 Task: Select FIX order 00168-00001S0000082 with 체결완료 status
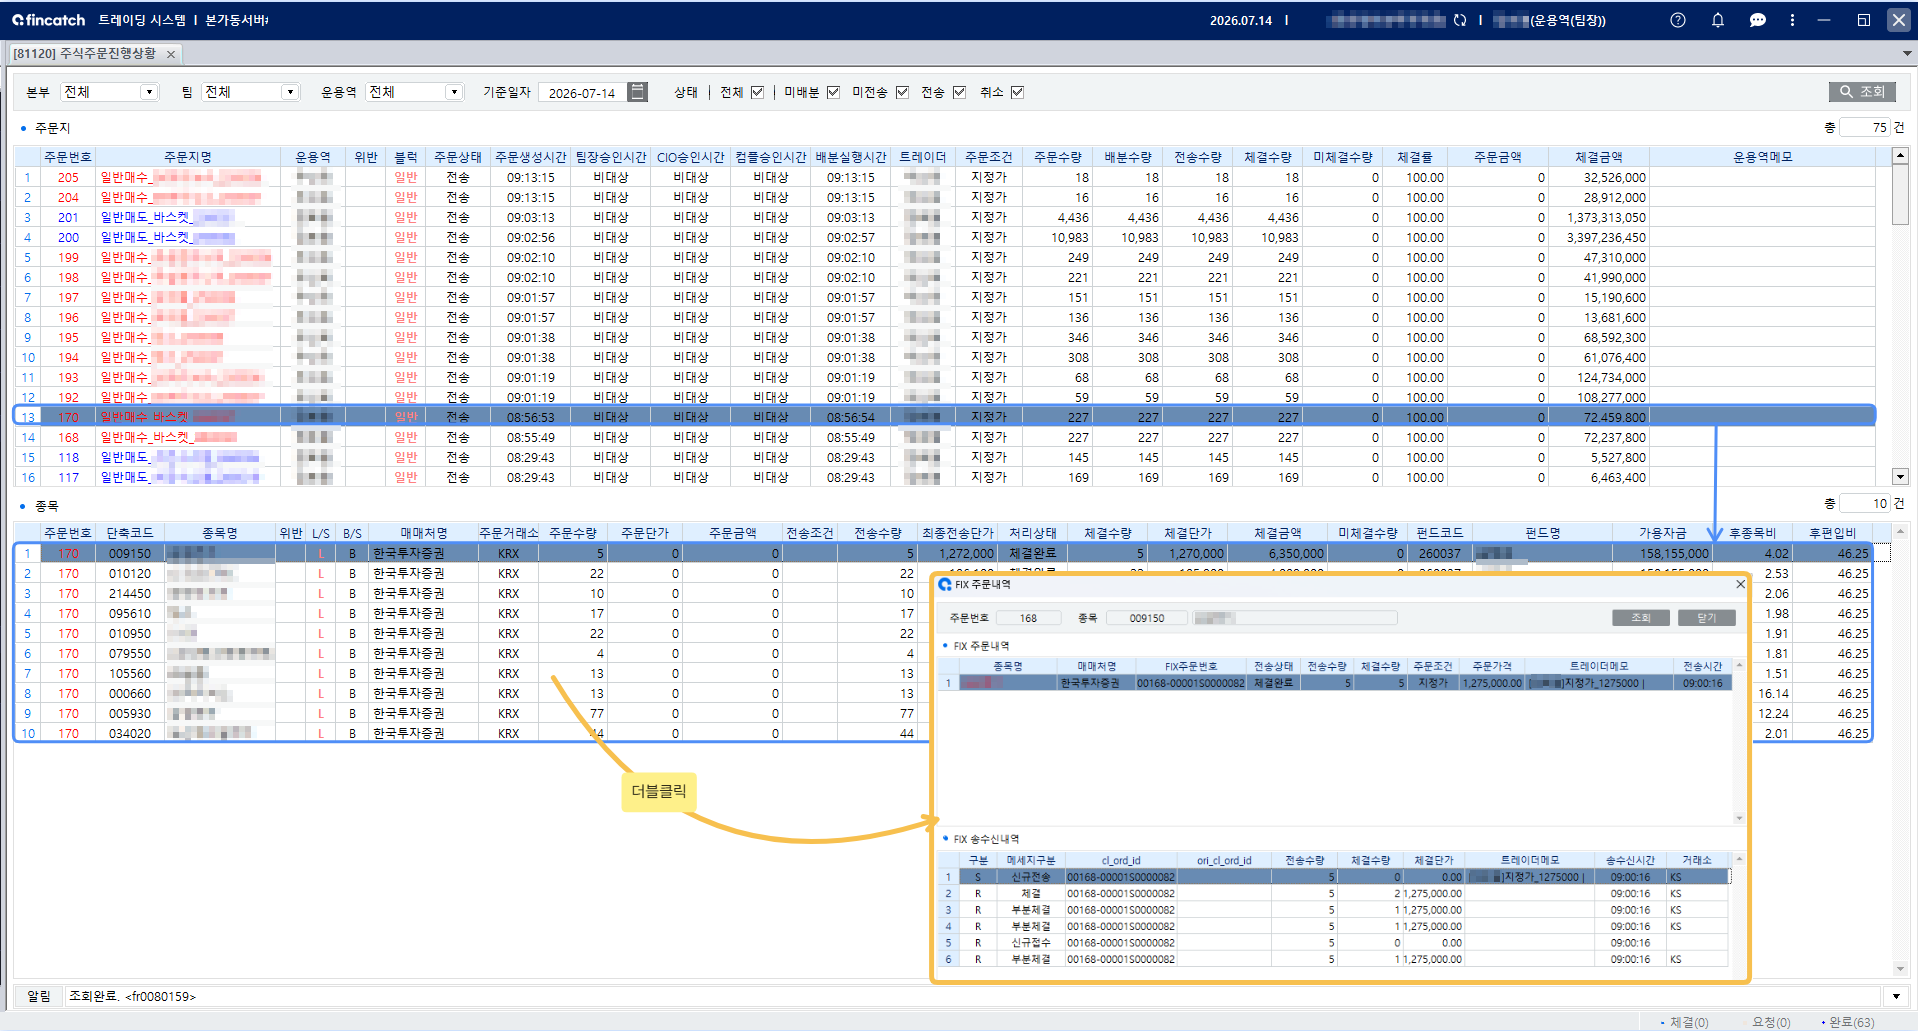tap(1334, 683)
